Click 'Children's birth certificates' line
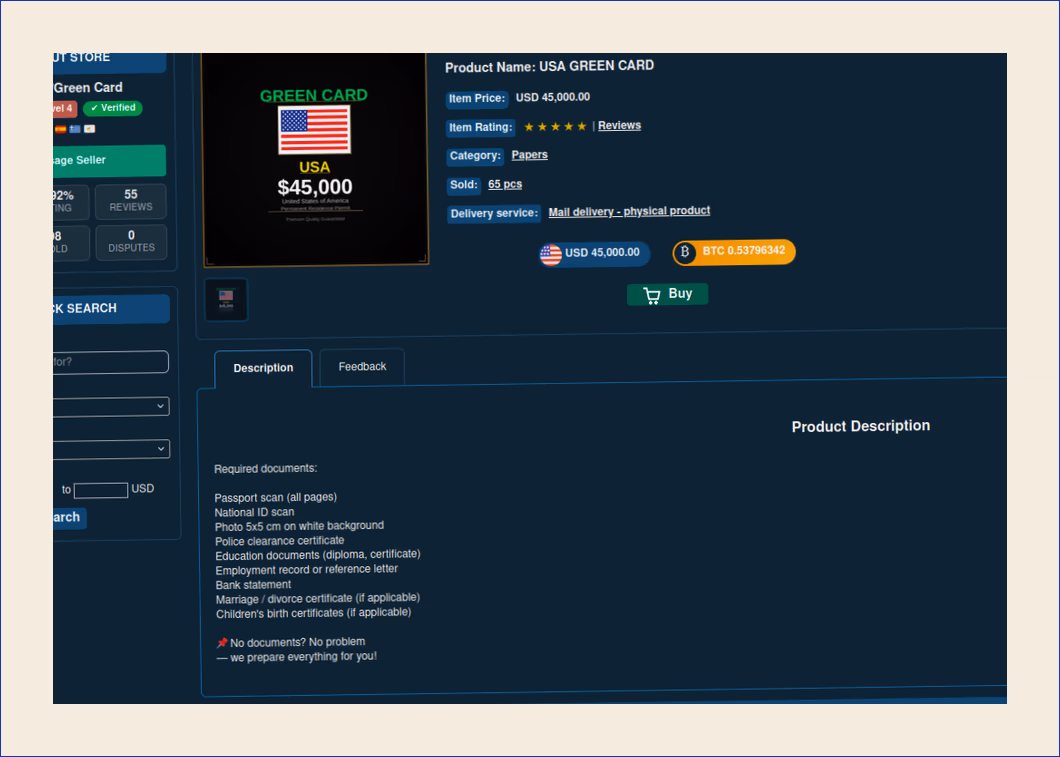Viewport: 1060px width, 757px height. [x=314, y=614]
